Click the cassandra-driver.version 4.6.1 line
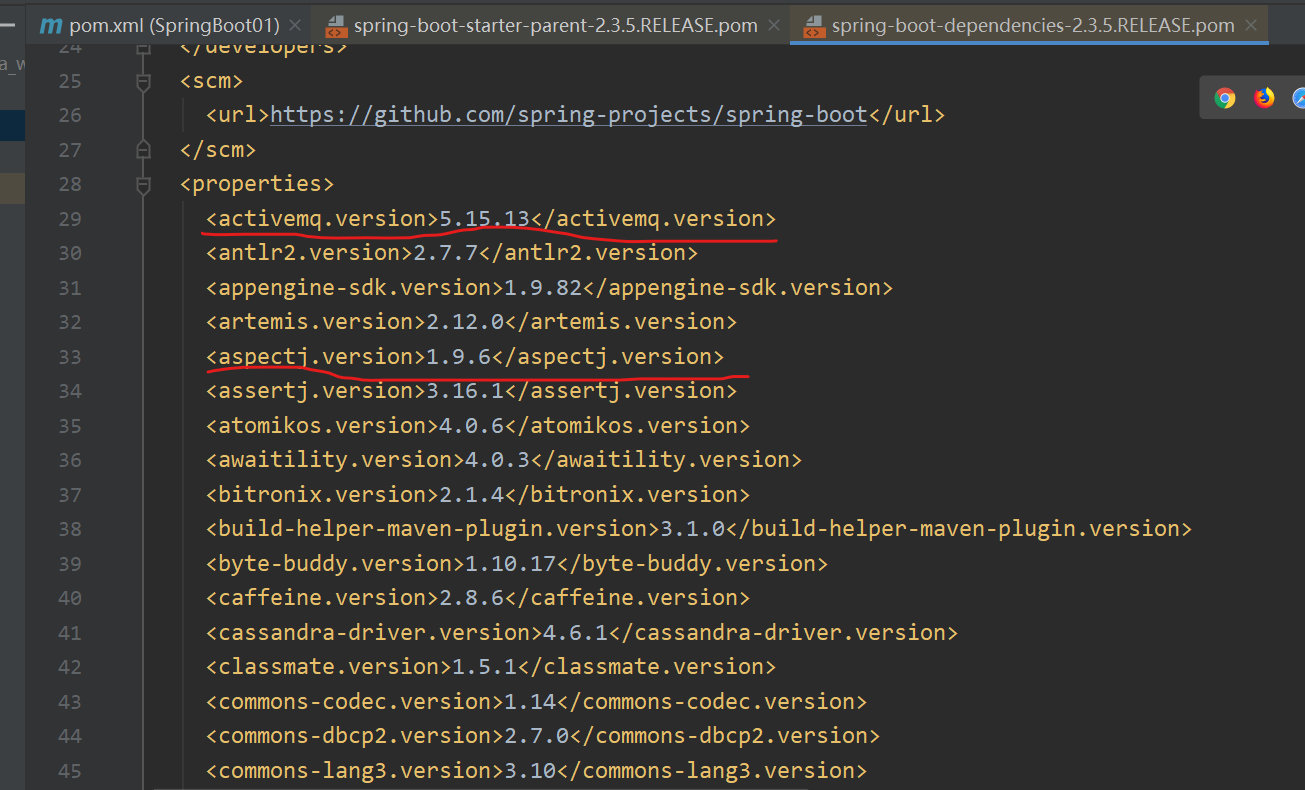The width and height of the screenshot is (1305, 790). [x=582, y=632]
